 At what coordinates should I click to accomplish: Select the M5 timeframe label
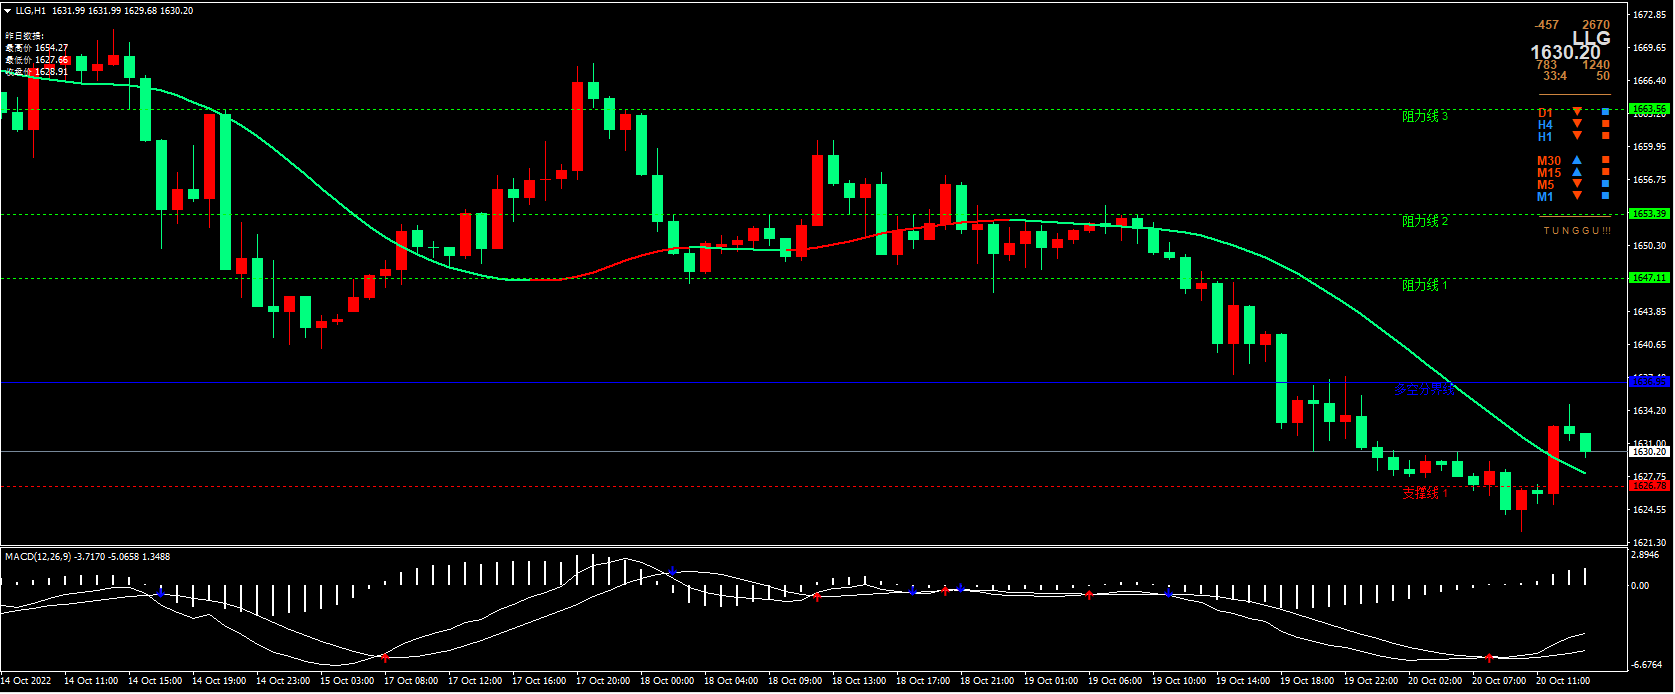(x=1546, y=185)
